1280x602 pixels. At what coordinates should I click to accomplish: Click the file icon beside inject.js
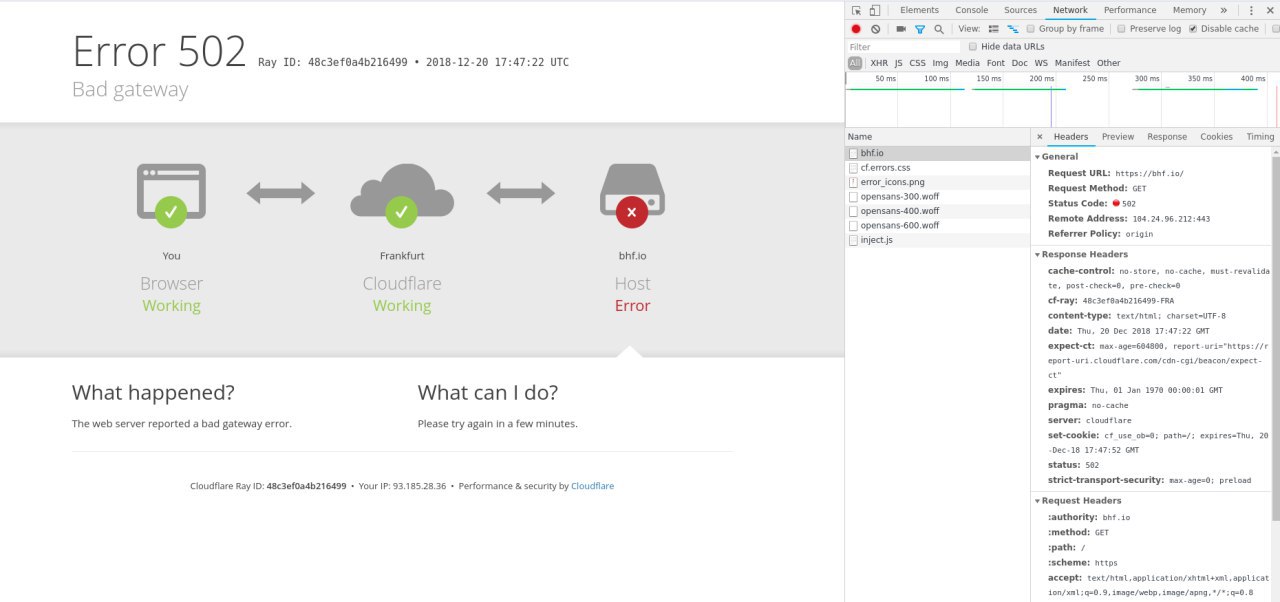(x=853, y=240)
